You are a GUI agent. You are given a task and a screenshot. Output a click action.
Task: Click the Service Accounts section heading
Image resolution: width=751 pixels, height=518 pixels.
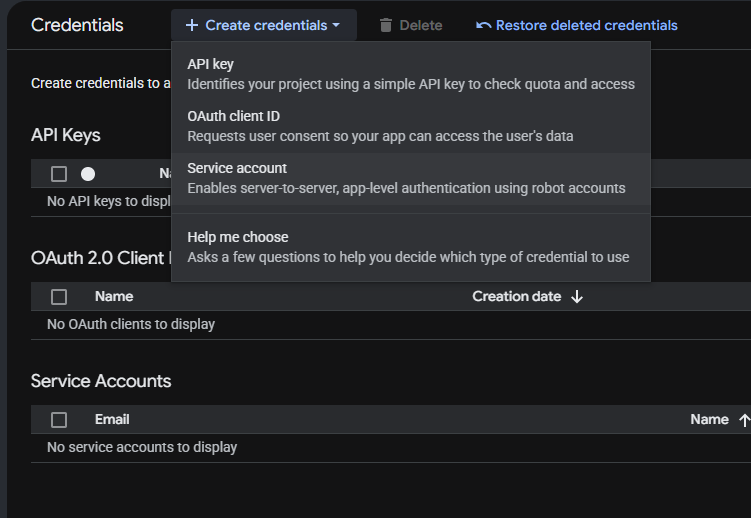pyautogui.click(x=101, y=381)
